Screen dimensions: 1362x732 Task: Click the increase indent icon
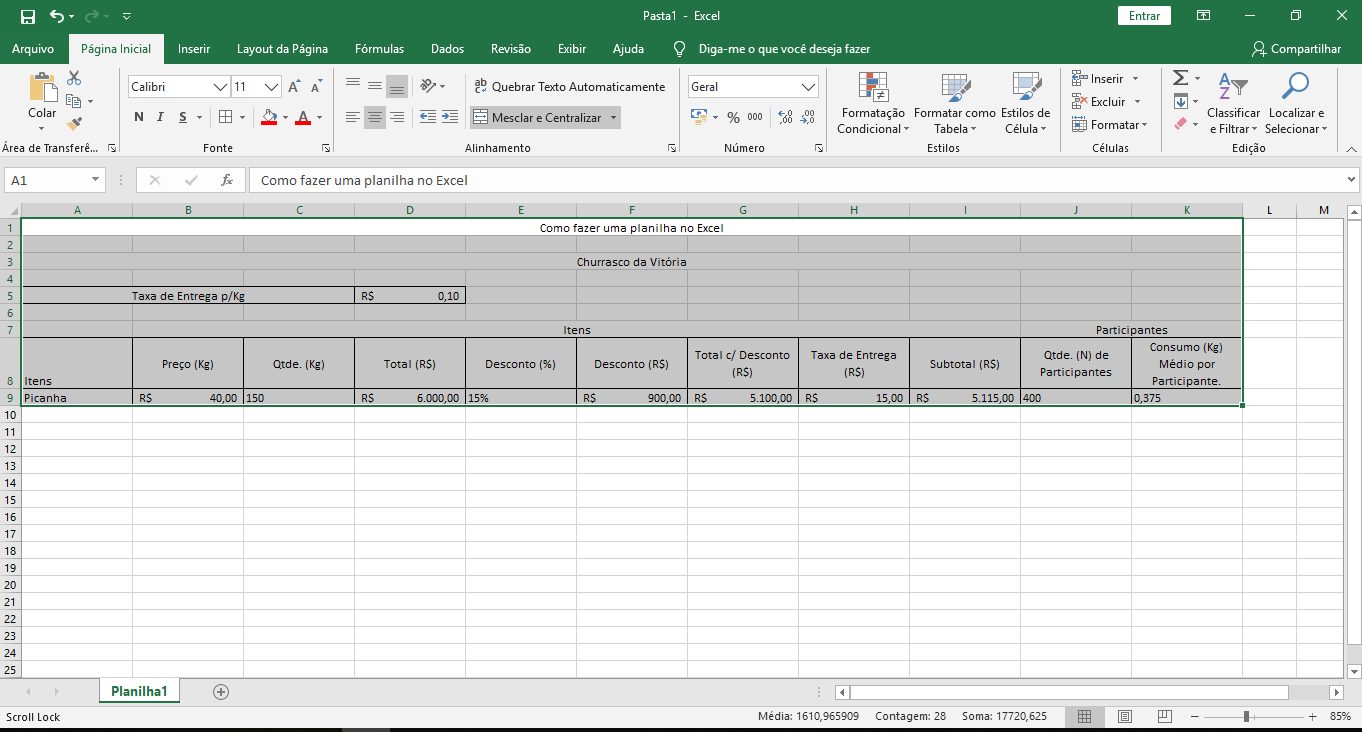pos(450,117)
